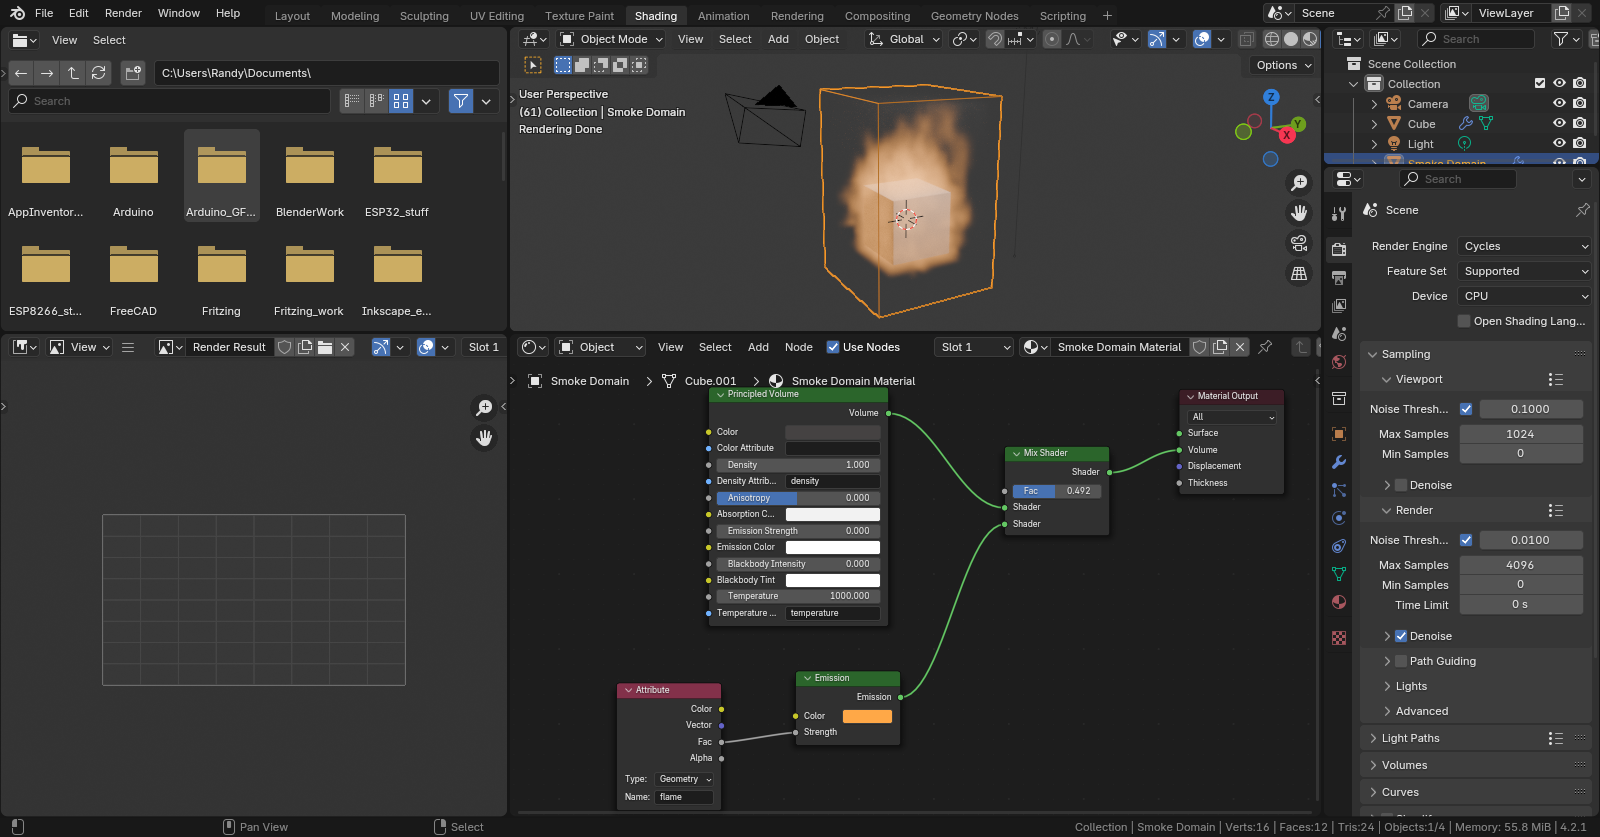Image resolution: width=1600 pixels, height=837 pixels.
Task: Open the Render Engine dropdown
Action: [x=1525, y=246]
